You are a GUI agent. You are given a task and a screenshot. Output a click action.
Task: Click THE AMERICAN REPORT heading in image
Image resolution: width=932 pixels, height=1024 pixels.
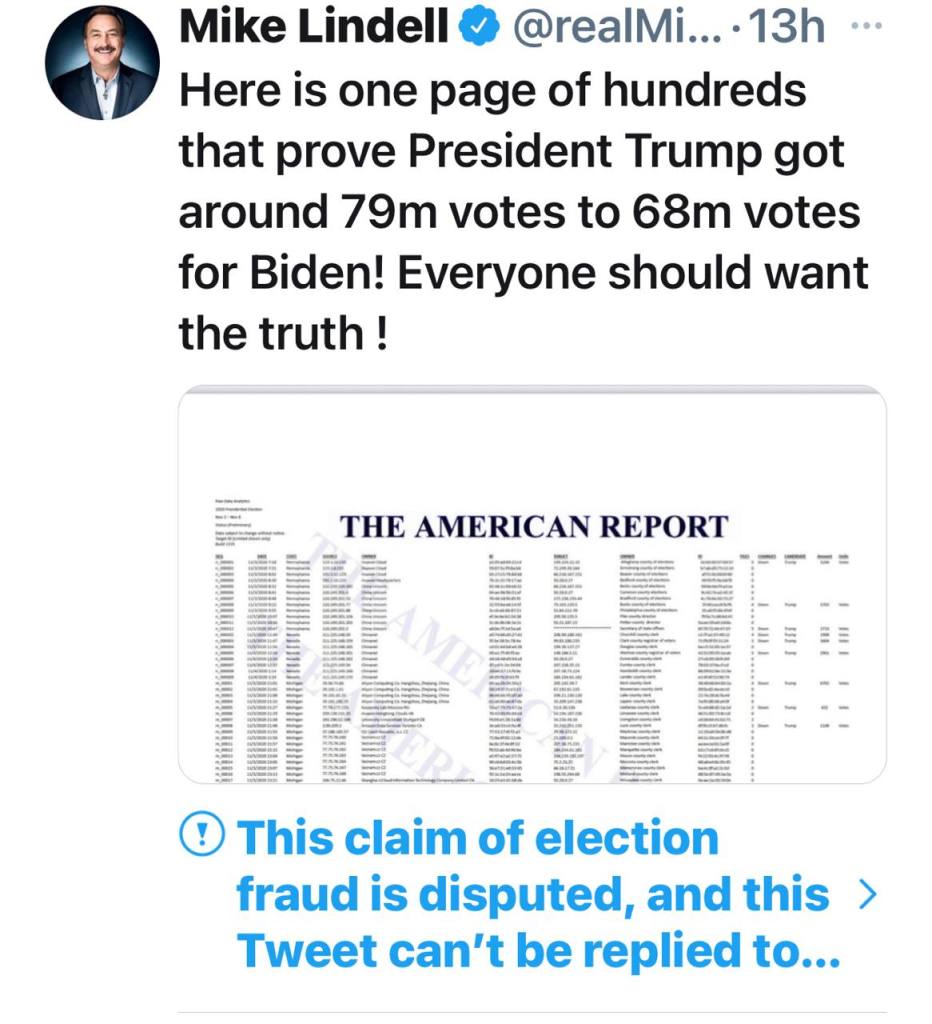[x=534, y=526]
